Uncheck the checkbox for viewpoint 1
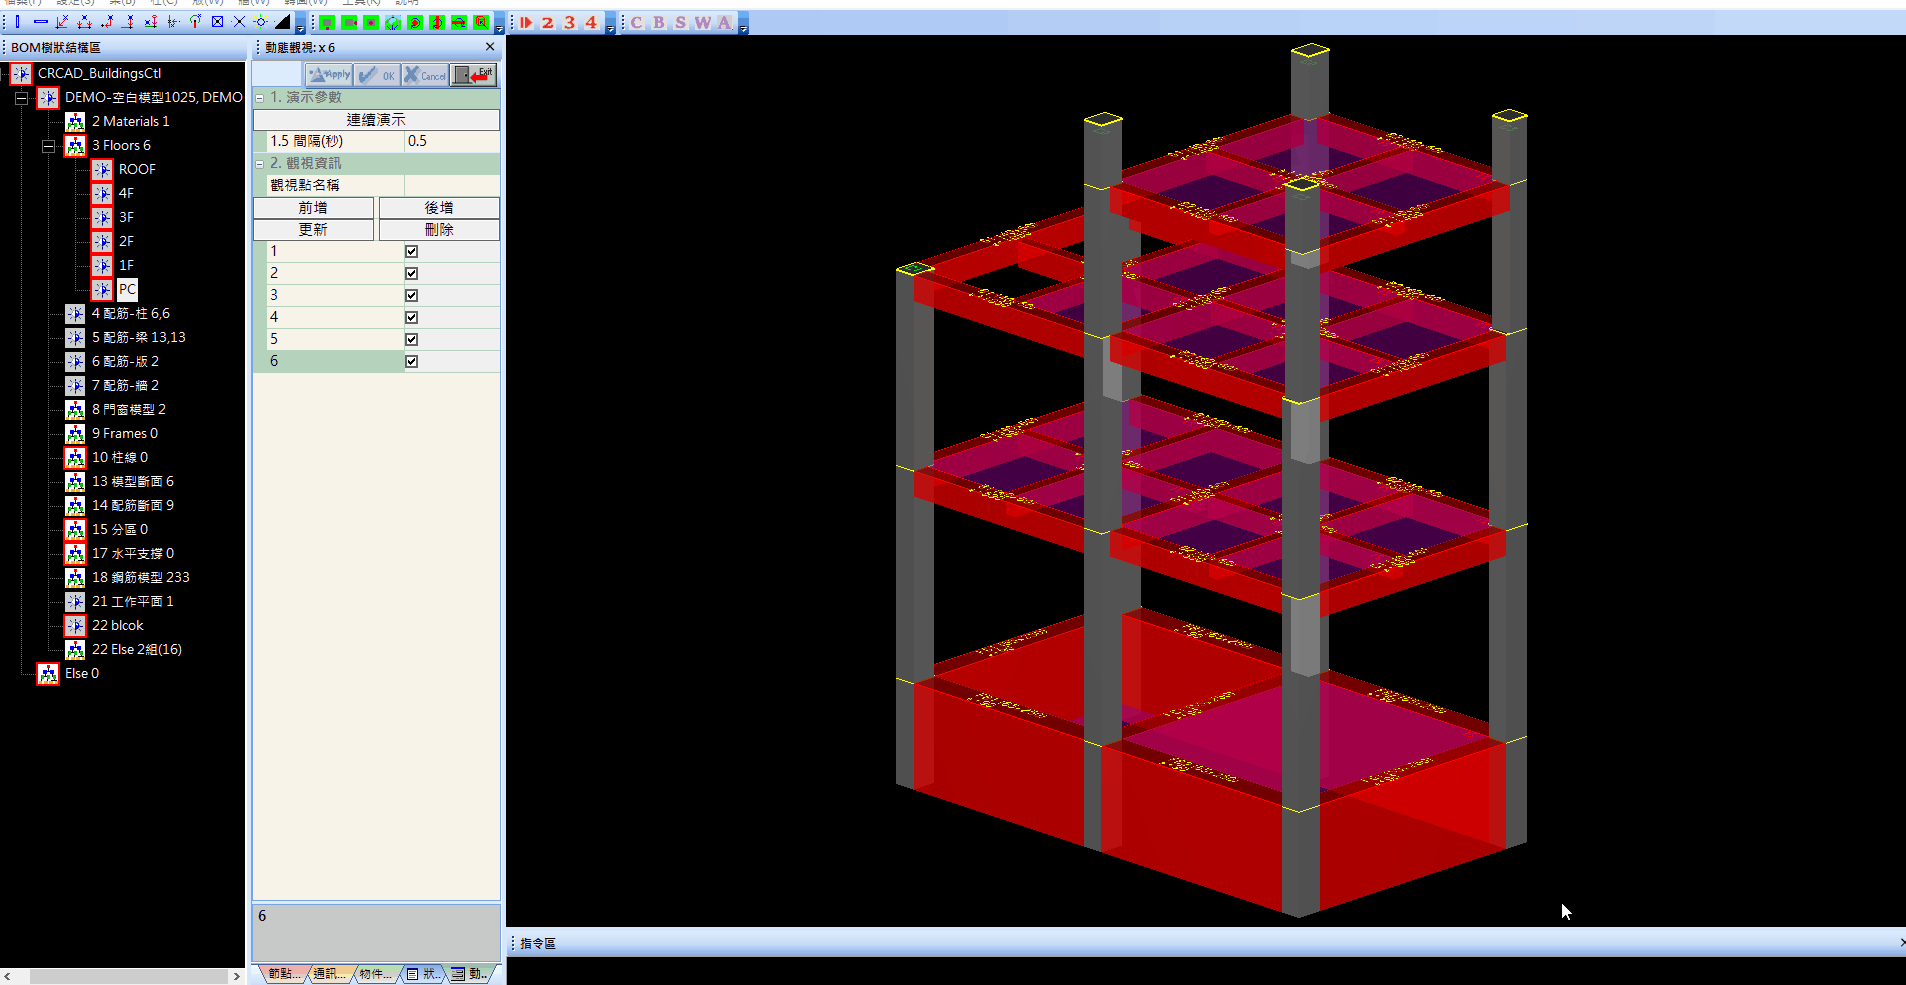 411,251
